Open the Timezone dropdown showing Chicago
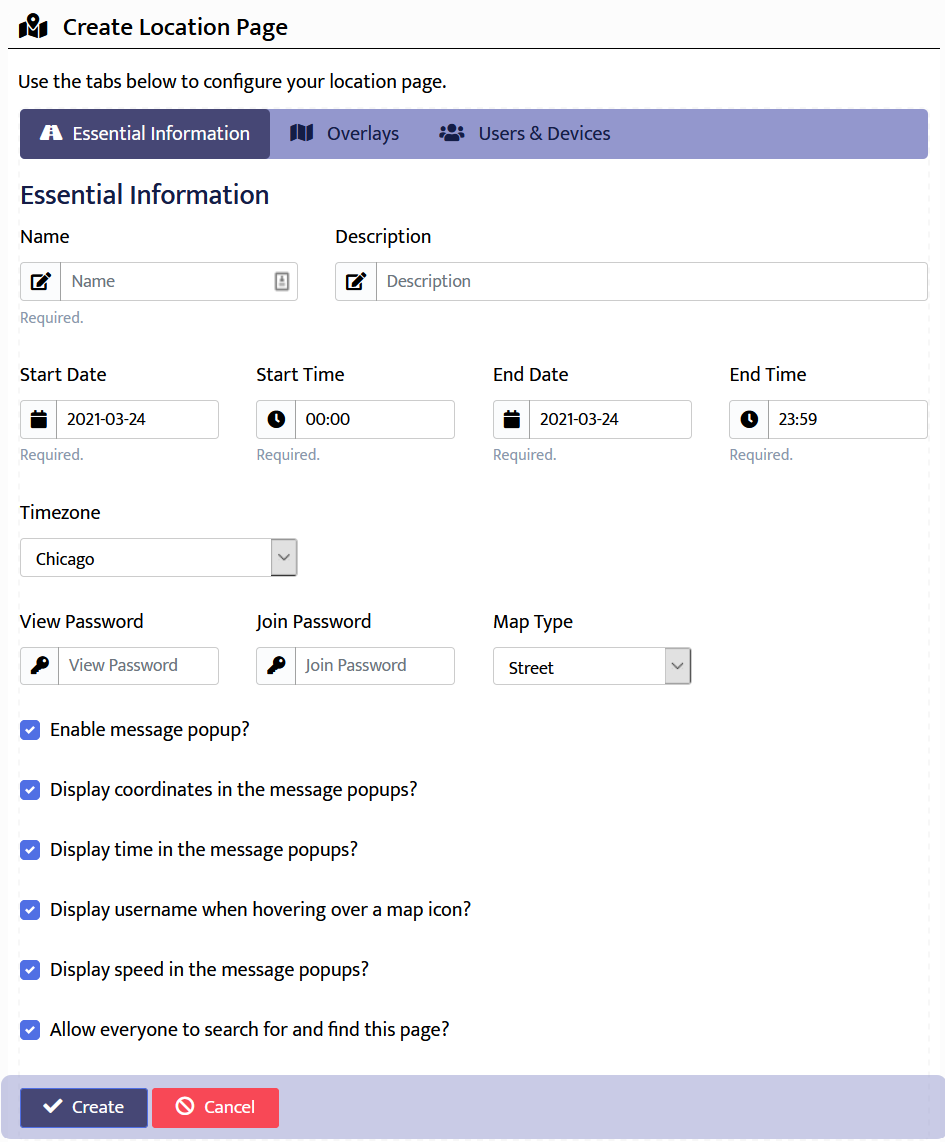 pos(159,558)
